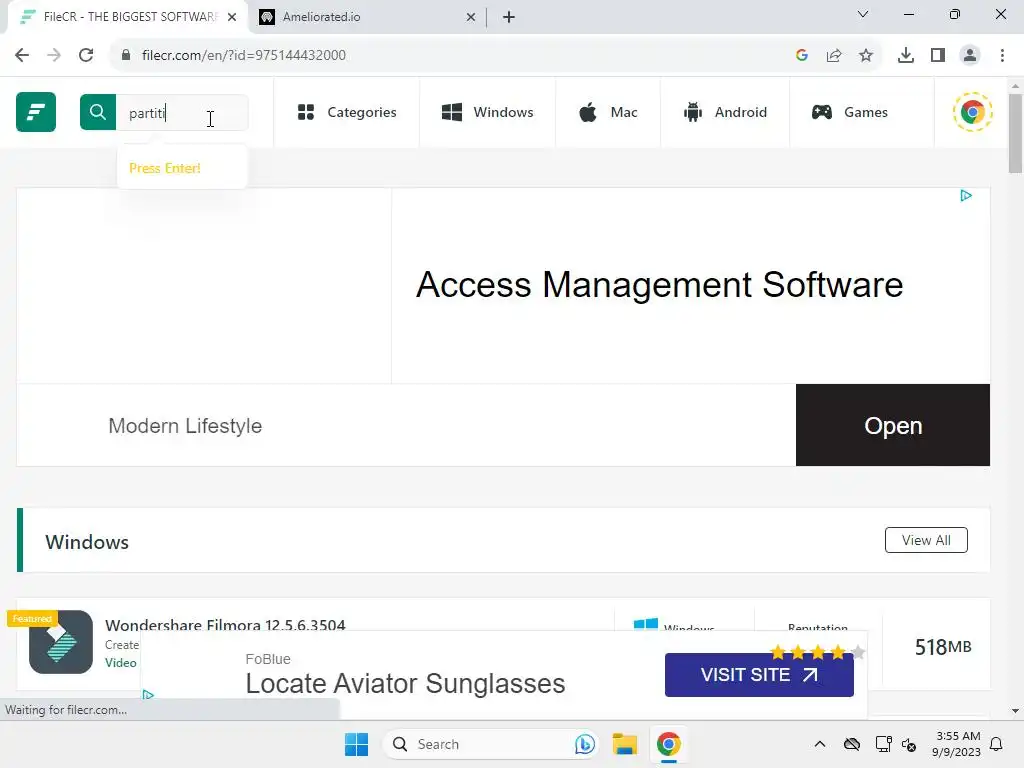Image resolution: width=1024 pixels, height=768 pixels.
Task: Click scrollbar down arrow
Action: click(x=1015, y=711)
